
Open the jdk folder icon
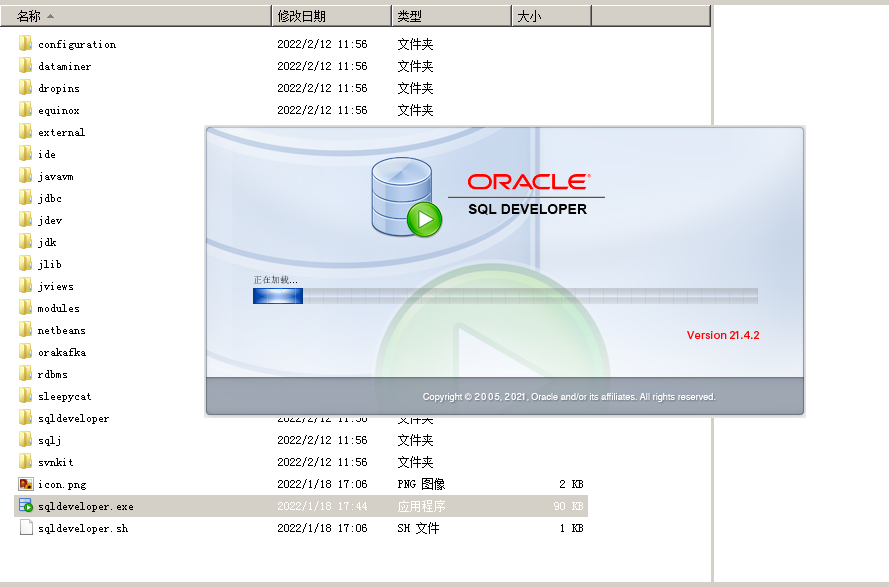pos(23,242)
